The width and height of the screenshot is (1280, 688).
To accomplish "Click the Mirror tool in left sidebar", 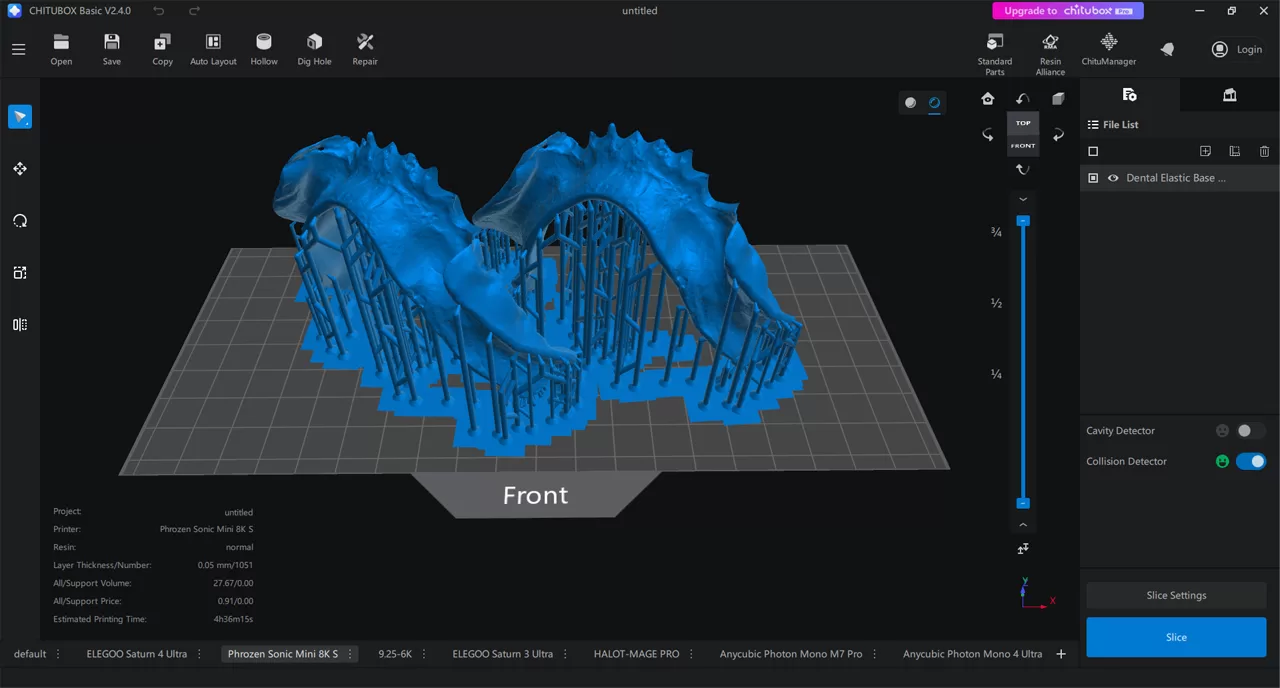I will (20, 324).
